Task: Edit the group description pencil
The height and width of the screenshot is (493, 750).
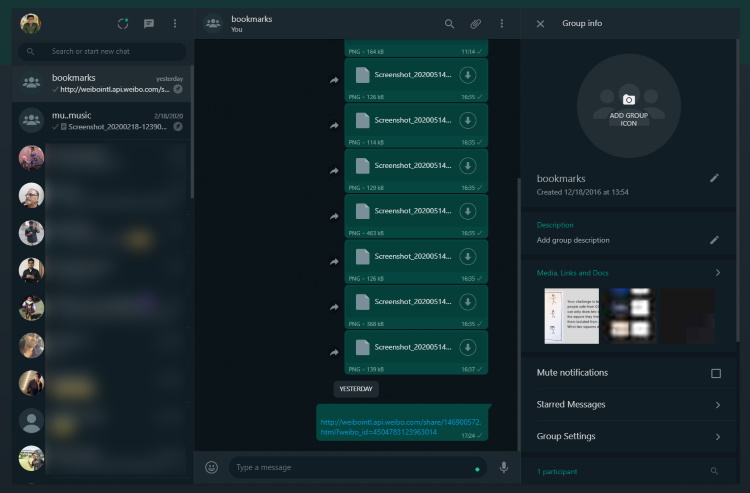Action: 714,240
